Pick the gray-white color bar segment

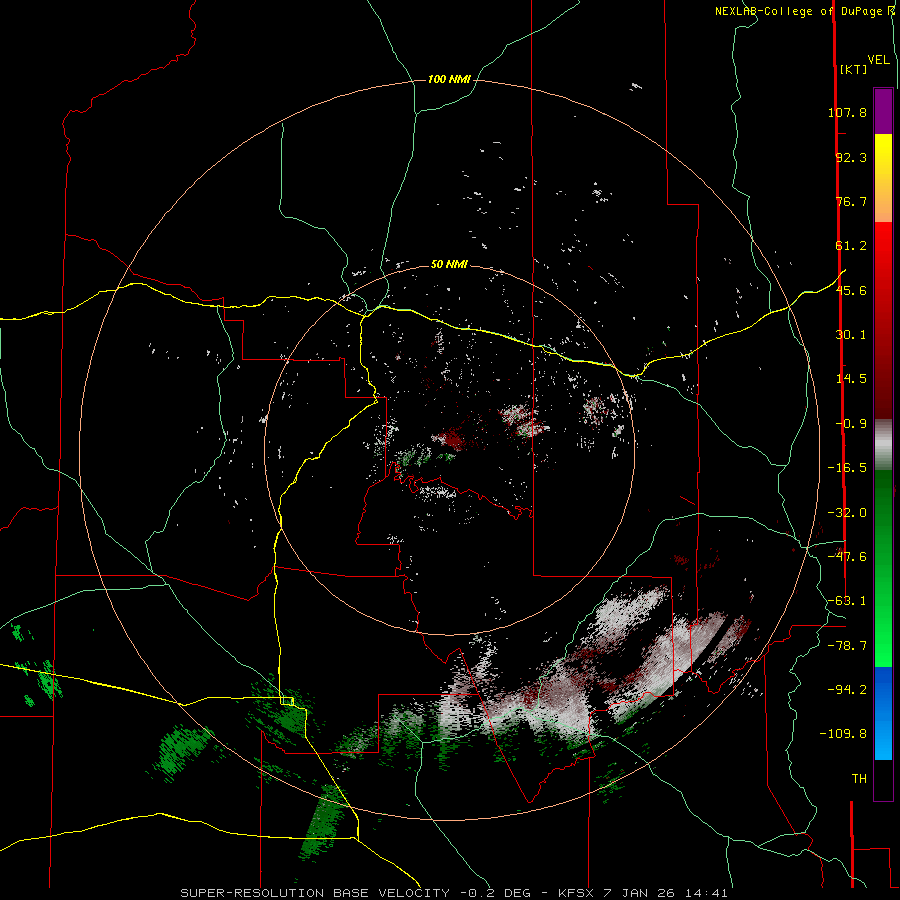point(883,442)
